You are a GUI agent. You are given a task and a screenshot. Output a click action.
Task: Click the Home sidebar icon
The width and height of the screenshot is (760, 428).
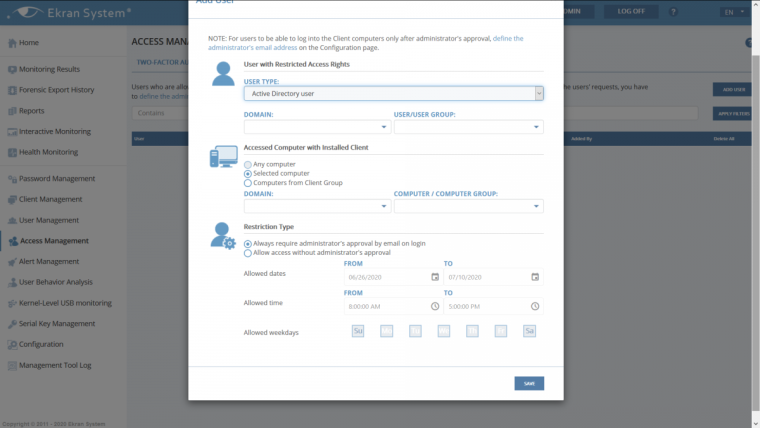pyautogui.click(x=11, y=43)
